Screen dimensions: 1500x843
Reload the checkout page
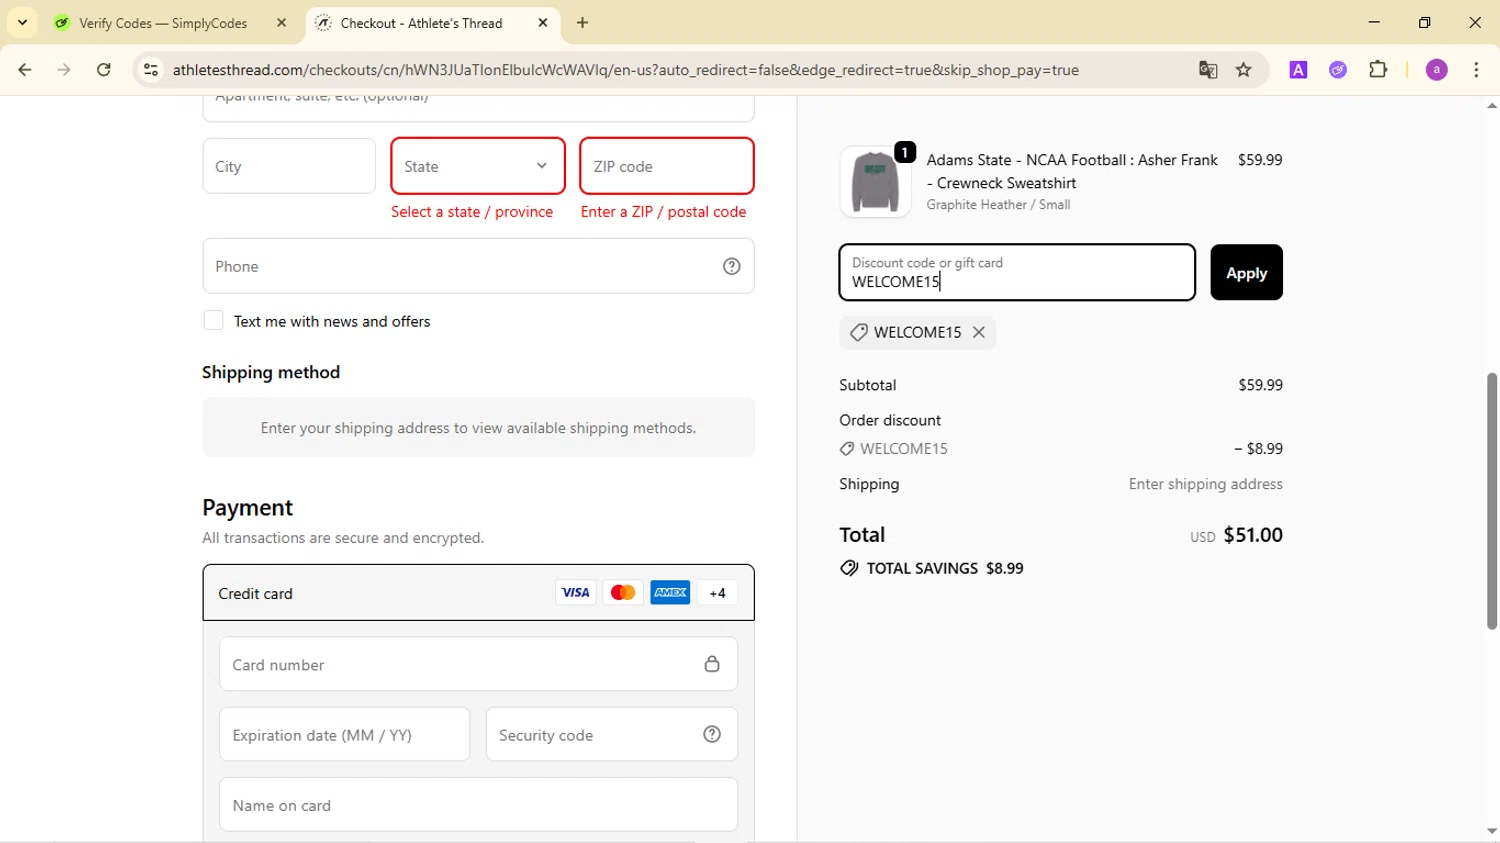pyautogui.click(x=104, y=70)
